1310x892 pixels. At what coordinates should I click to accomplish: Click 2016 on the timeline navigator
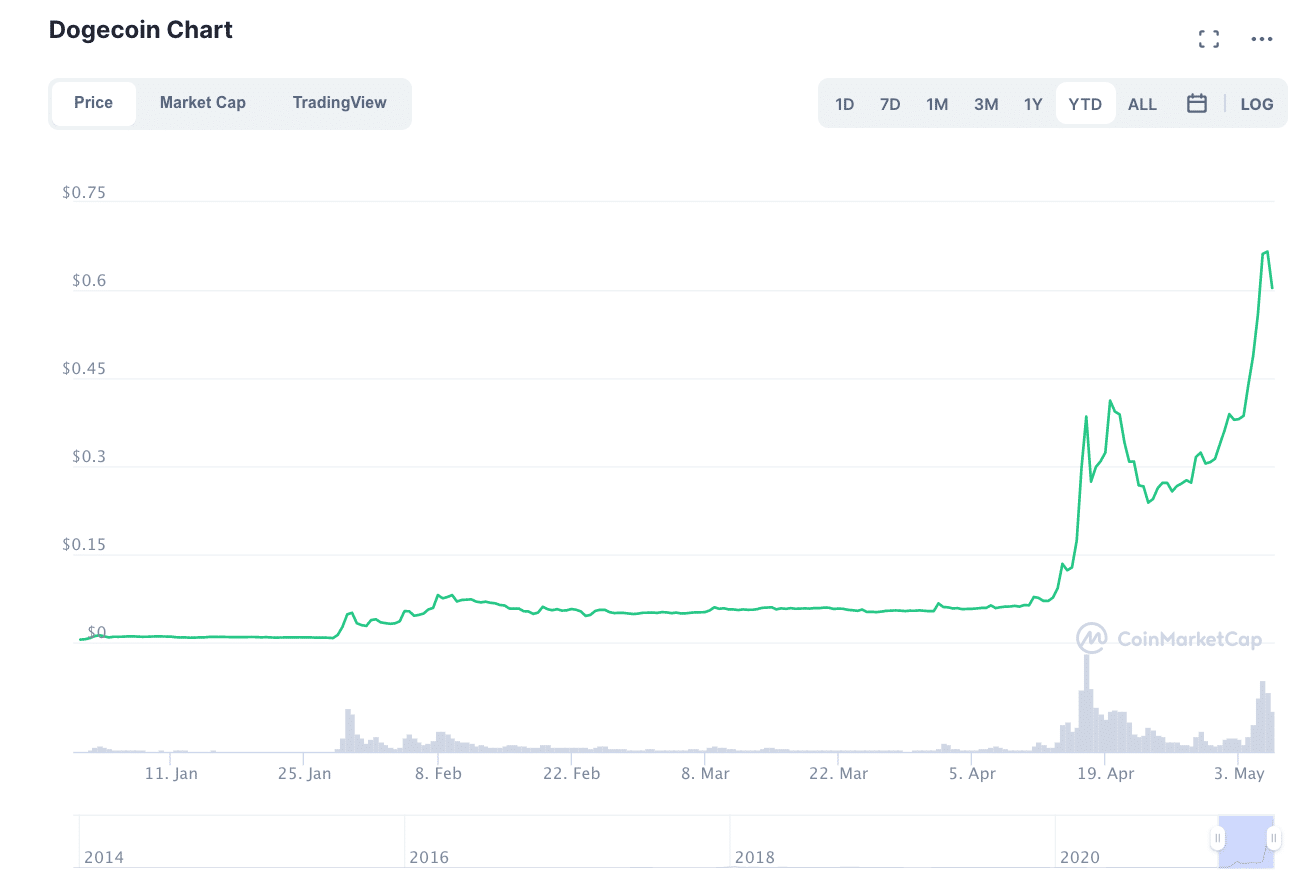(429, 857)
